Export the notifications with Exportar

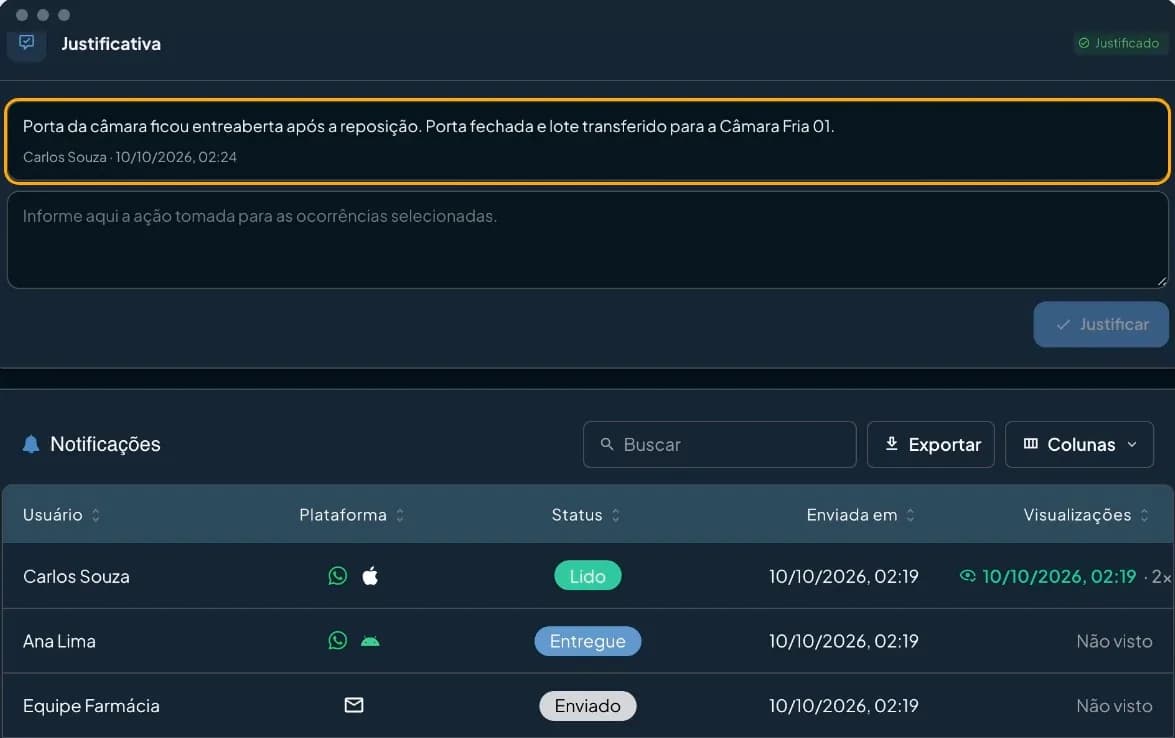pyautogui.click(x=931, y=444)
